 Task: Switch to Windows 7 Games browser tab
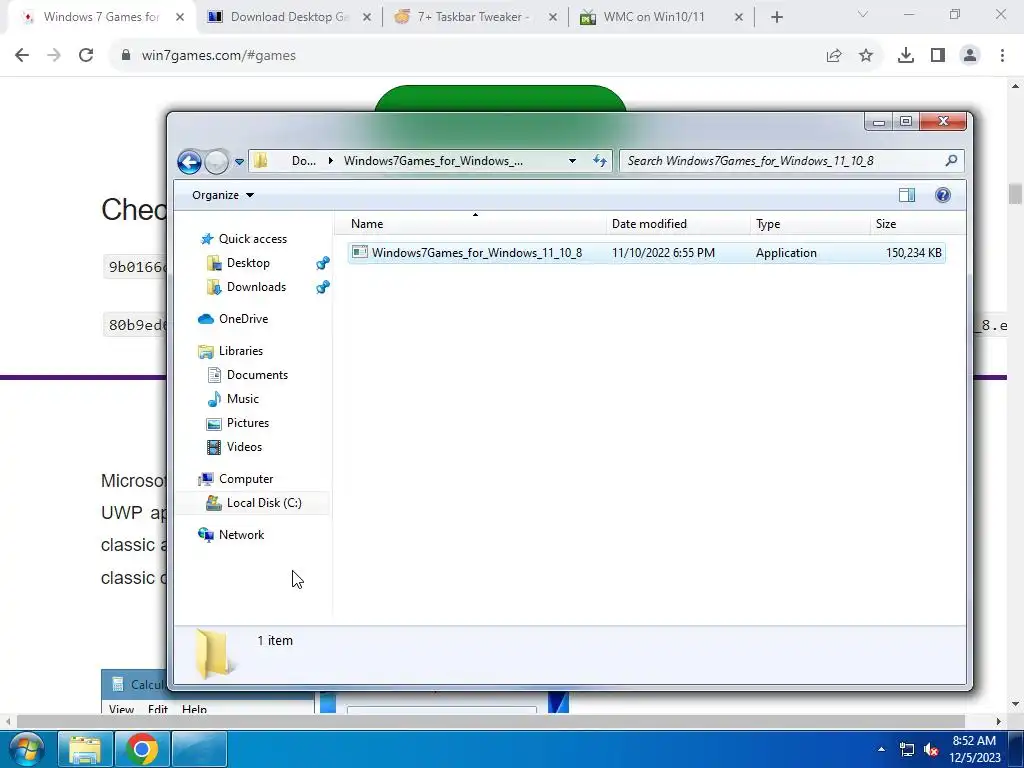101,17
